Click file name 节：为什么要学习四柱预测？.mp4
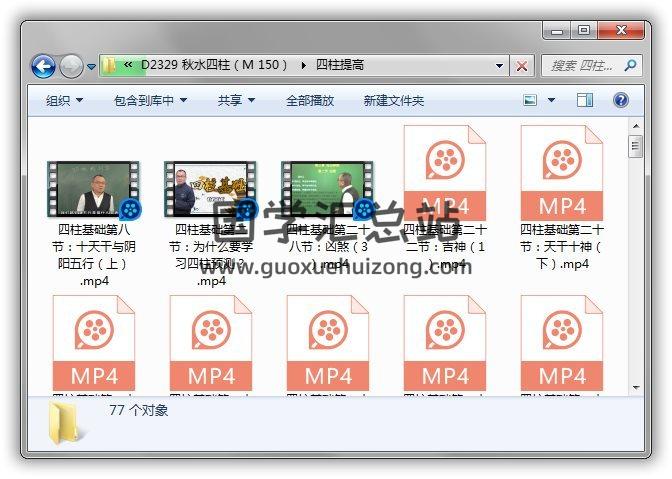Viewport: 672px width, 479px height. 211,255
